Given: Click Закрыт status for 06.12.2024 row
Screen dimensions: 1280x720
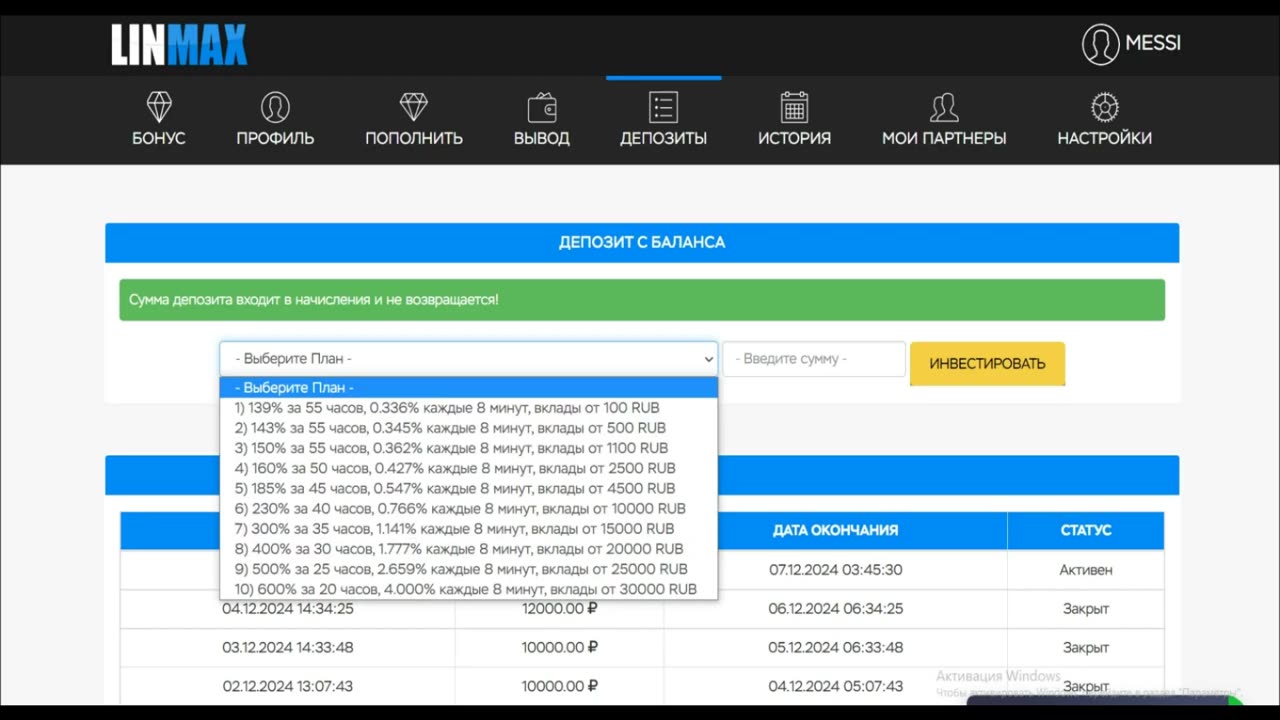Looking at the screenshot, I should coord(1086,608).
